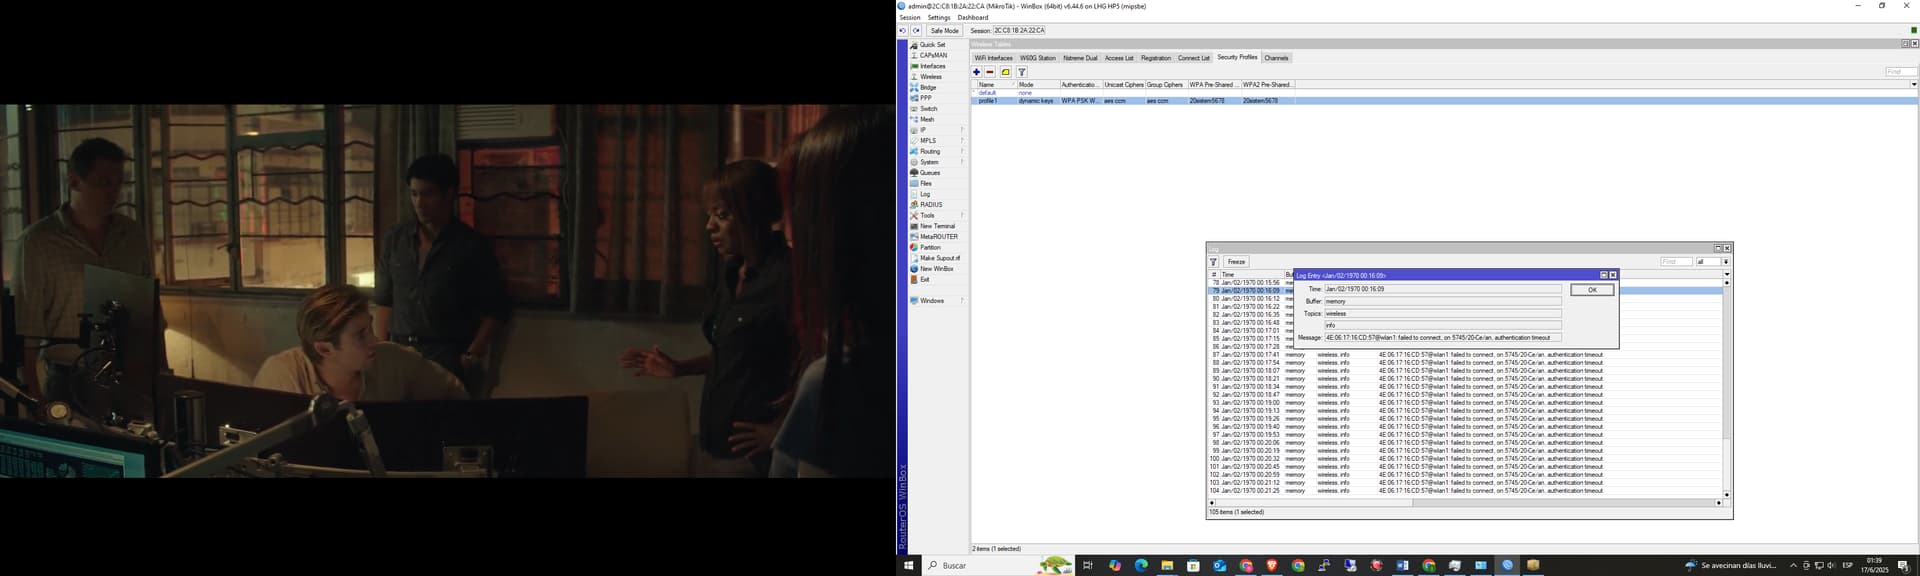The image size is (1920, 576).
Task: Open File Explorer from the taskbar
Action: (1167, 566)
